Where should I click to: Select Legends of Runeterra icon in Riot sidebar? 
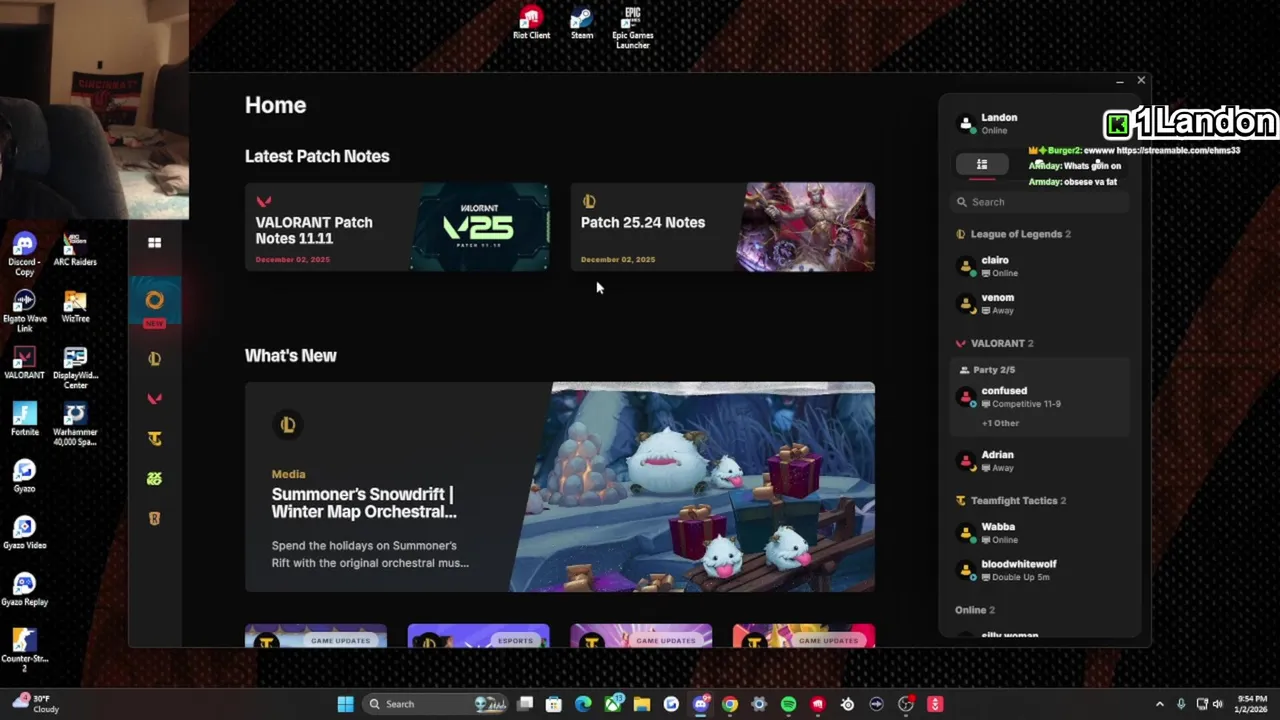pyautogui.click(x=154, y=519)
